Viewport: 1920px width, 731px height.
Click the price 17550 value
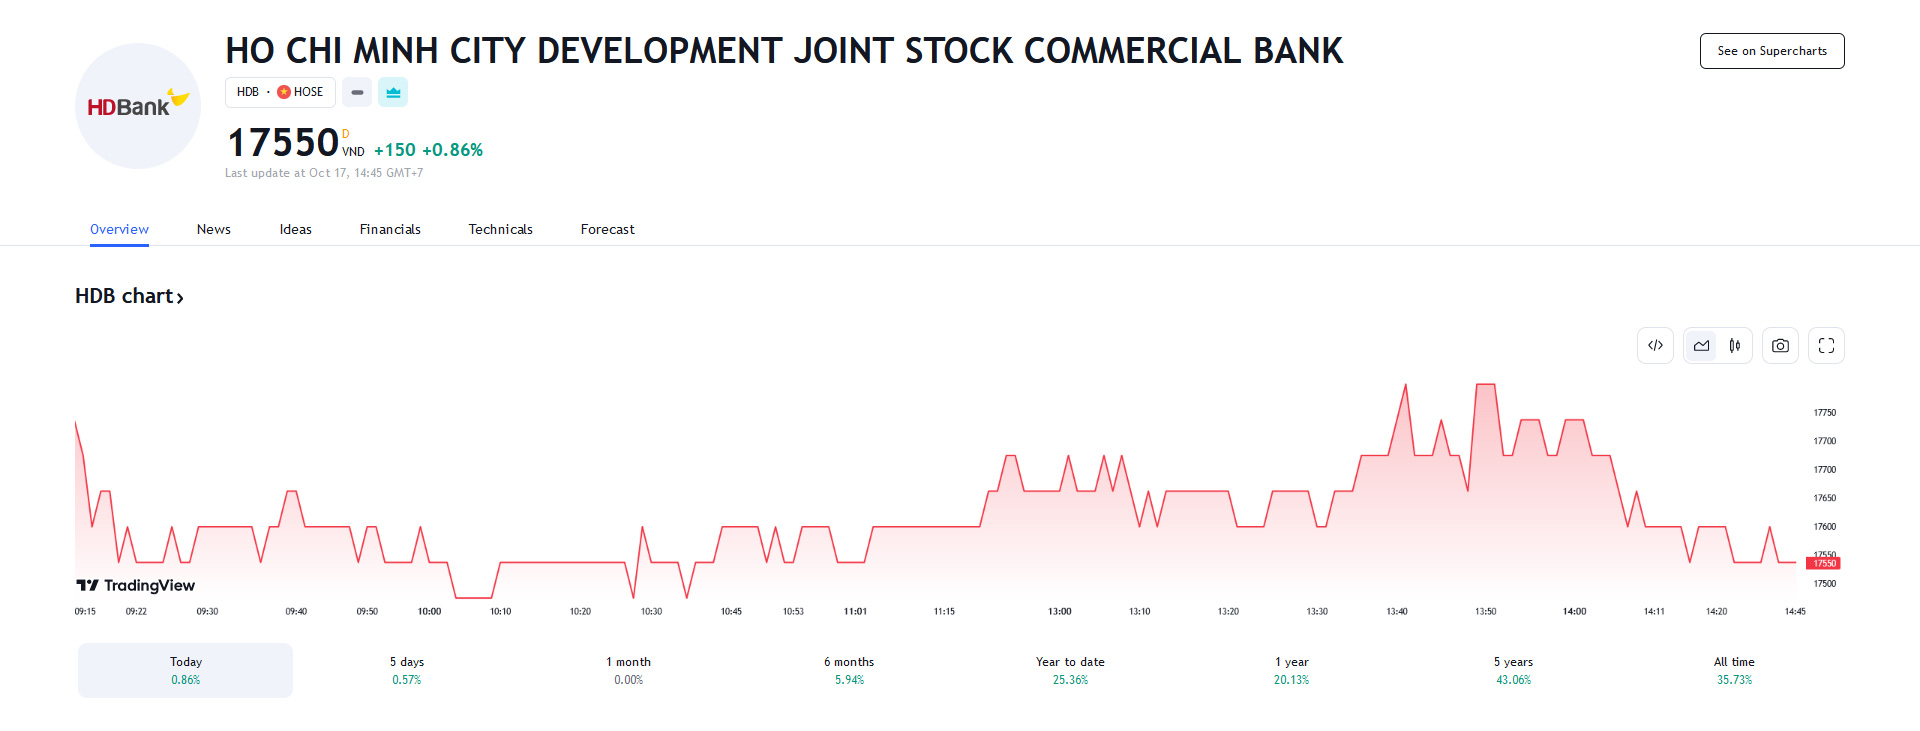tap(283, 142)
